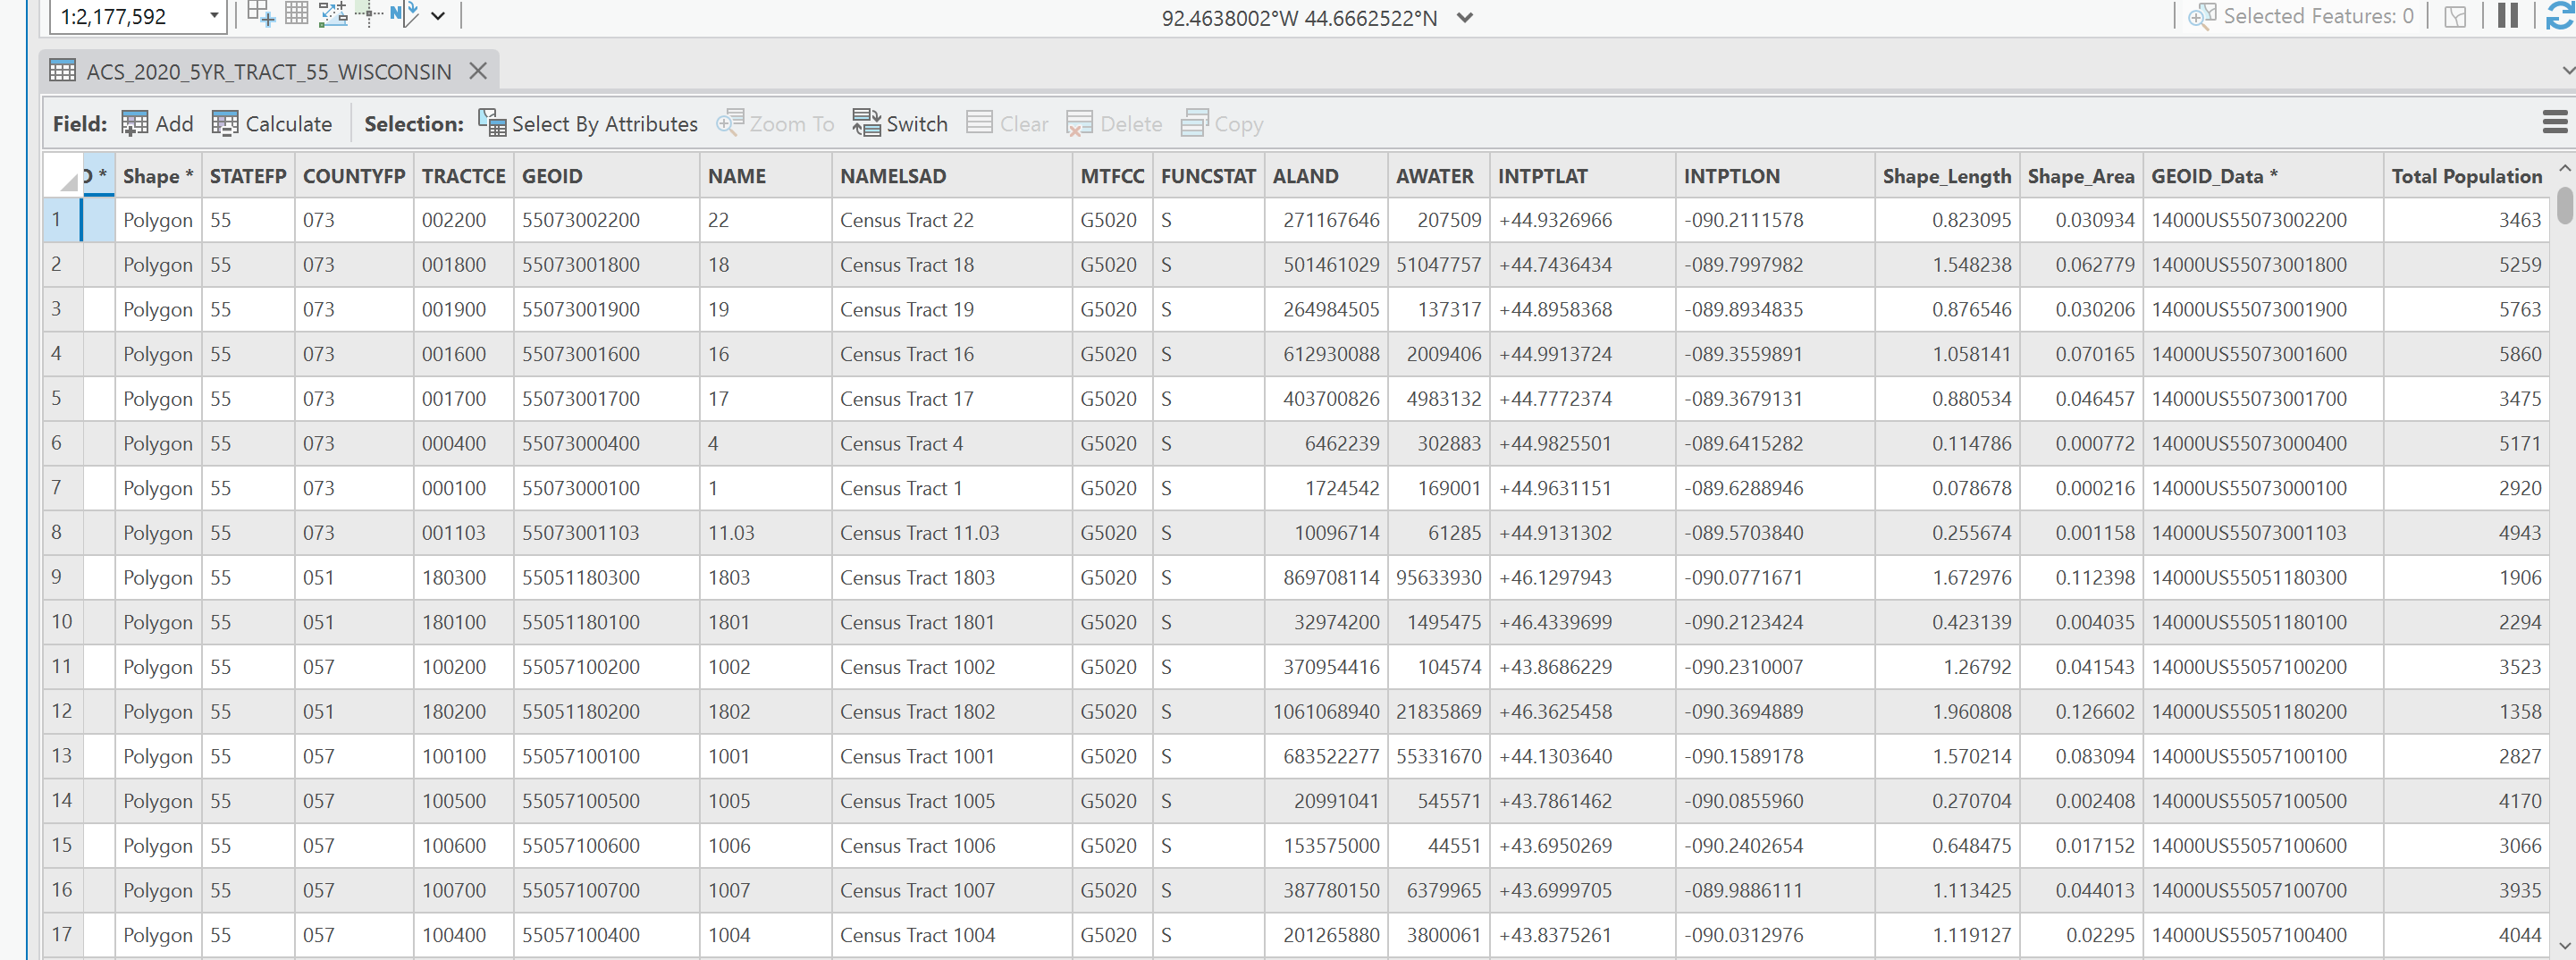2576x960 pixels.
Task: Toggle the north correction icon
Action: pos(404,14)
